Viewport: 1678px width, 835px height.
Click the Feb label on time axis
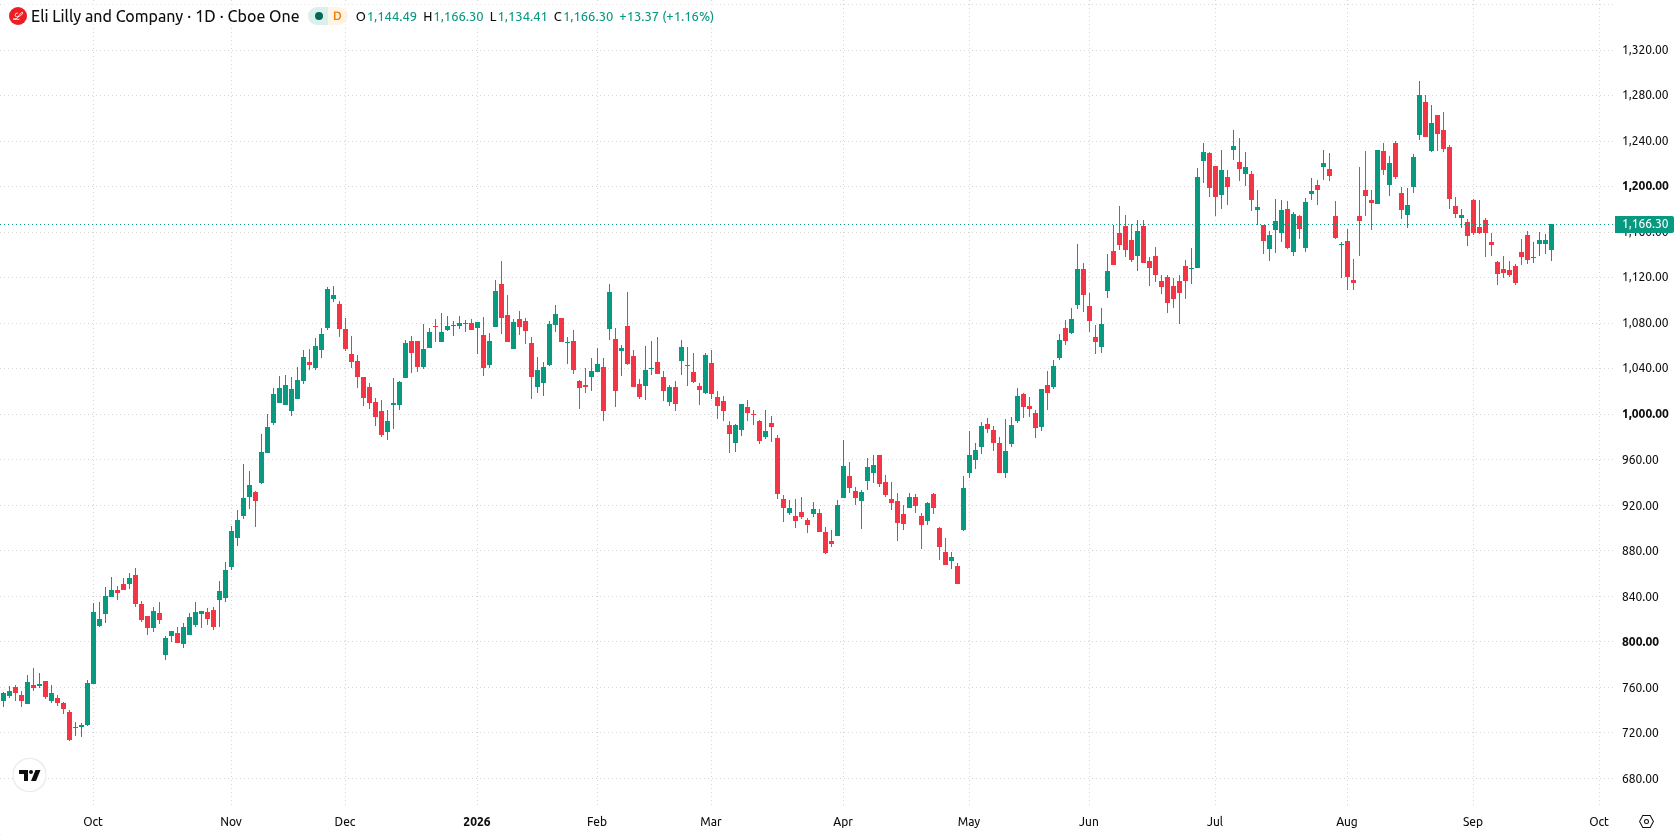(597, 822)
